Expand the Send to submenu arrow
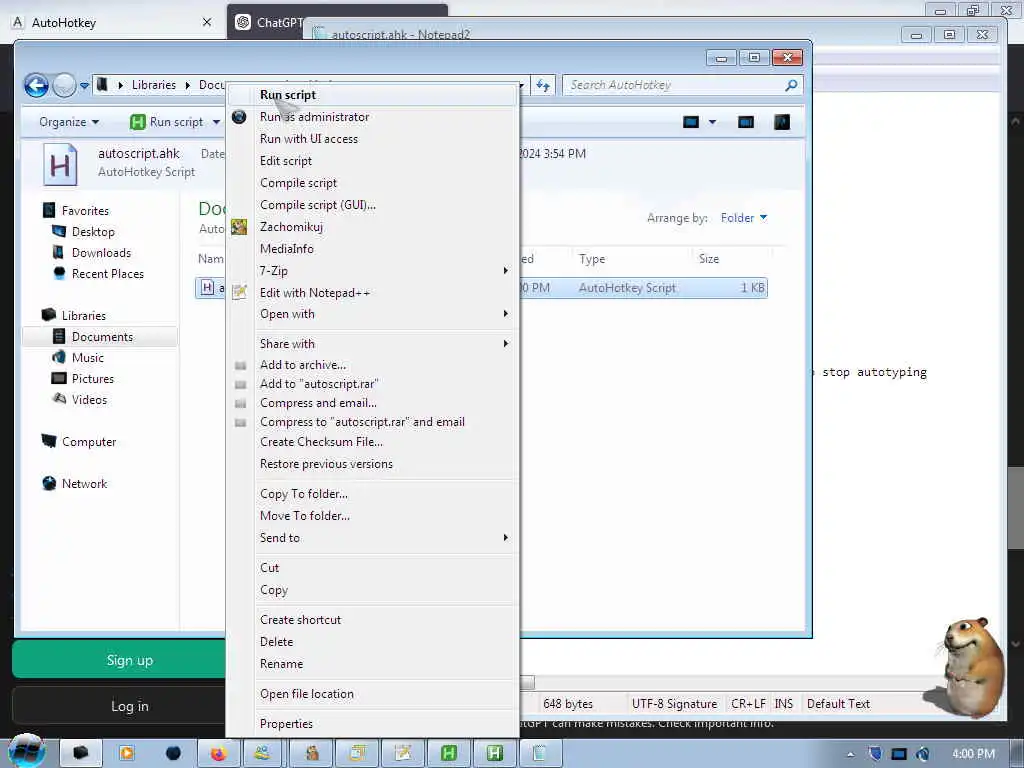1024x768 pixels. pos(505,537)
